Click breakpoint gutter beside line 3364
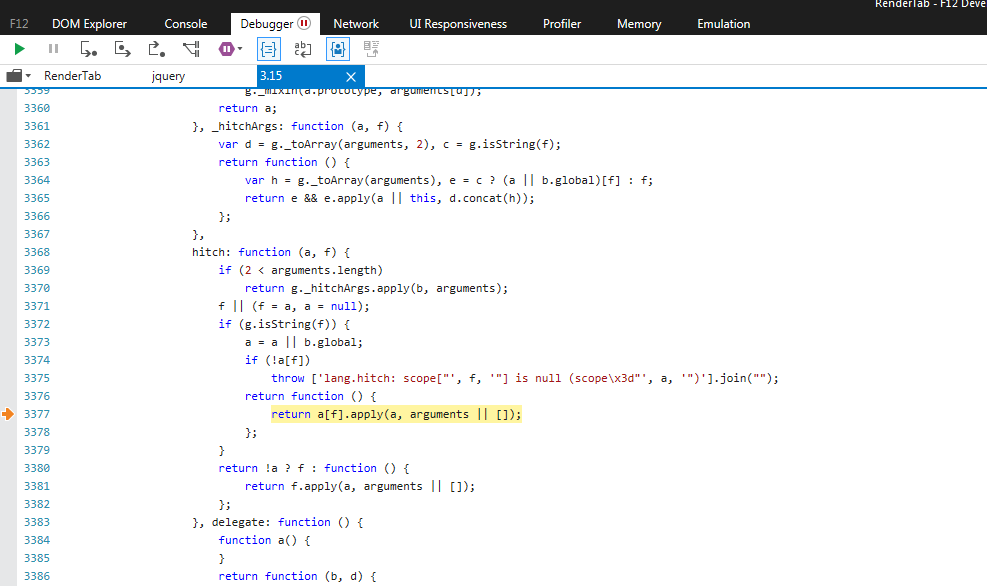The width and height of the screenshot is (987, 586). click(x=8, y=180)
